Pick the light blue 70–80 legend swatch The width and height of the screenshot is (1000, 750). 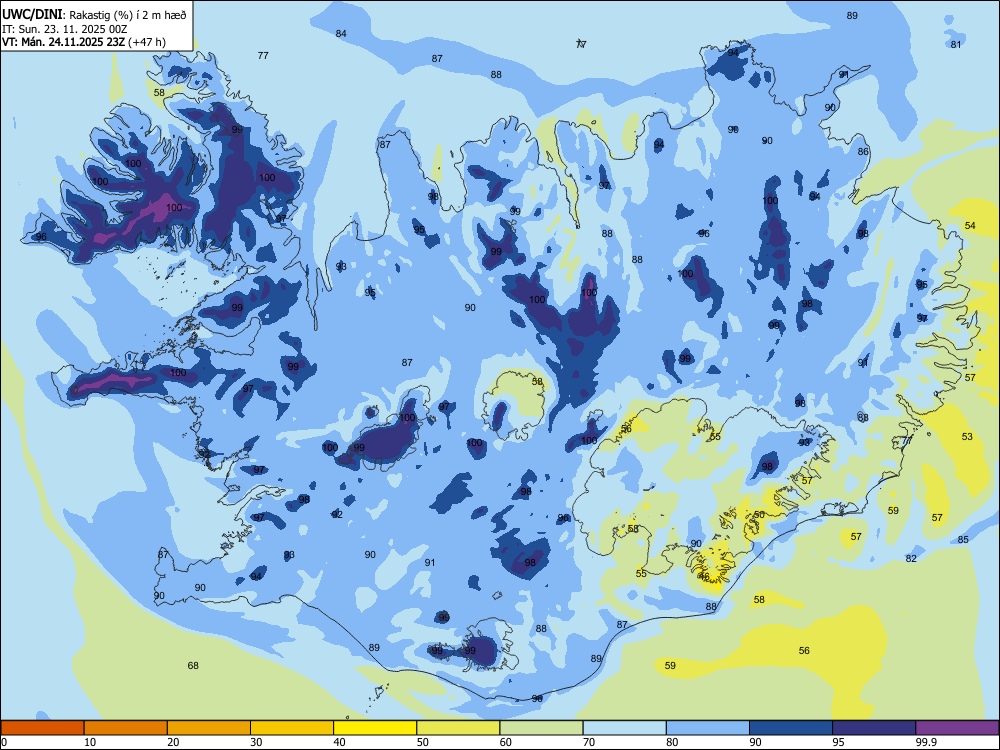click(x=625, y=728)
